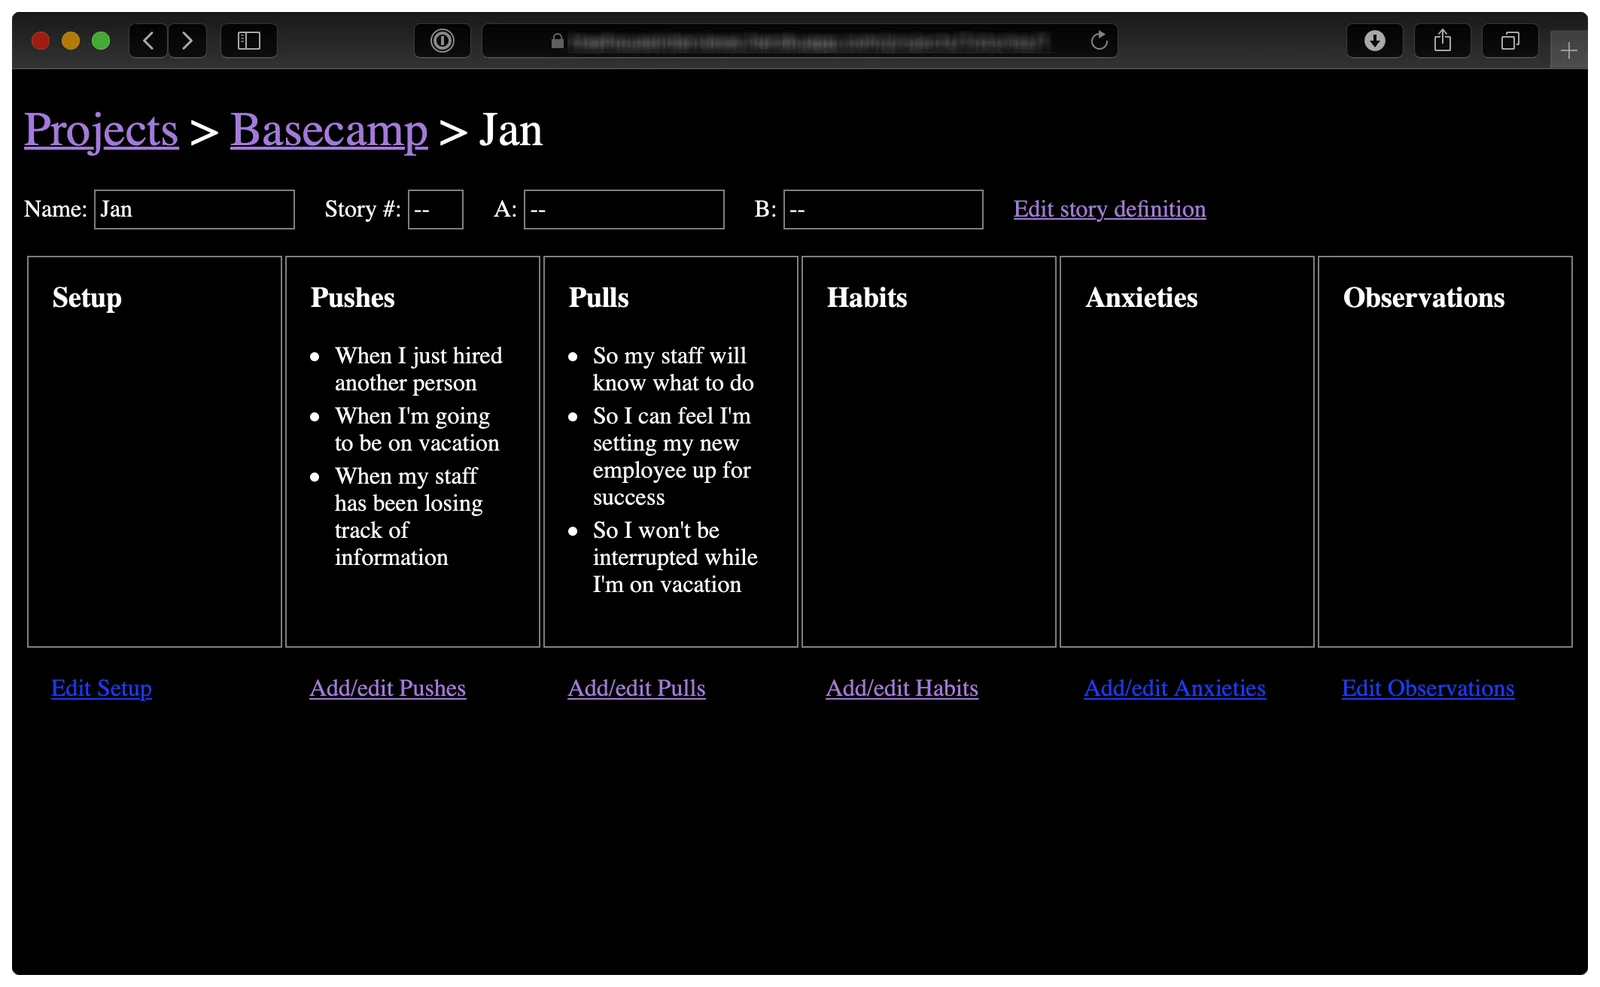Open the Projects breadcrumb link

pos(101,130)
